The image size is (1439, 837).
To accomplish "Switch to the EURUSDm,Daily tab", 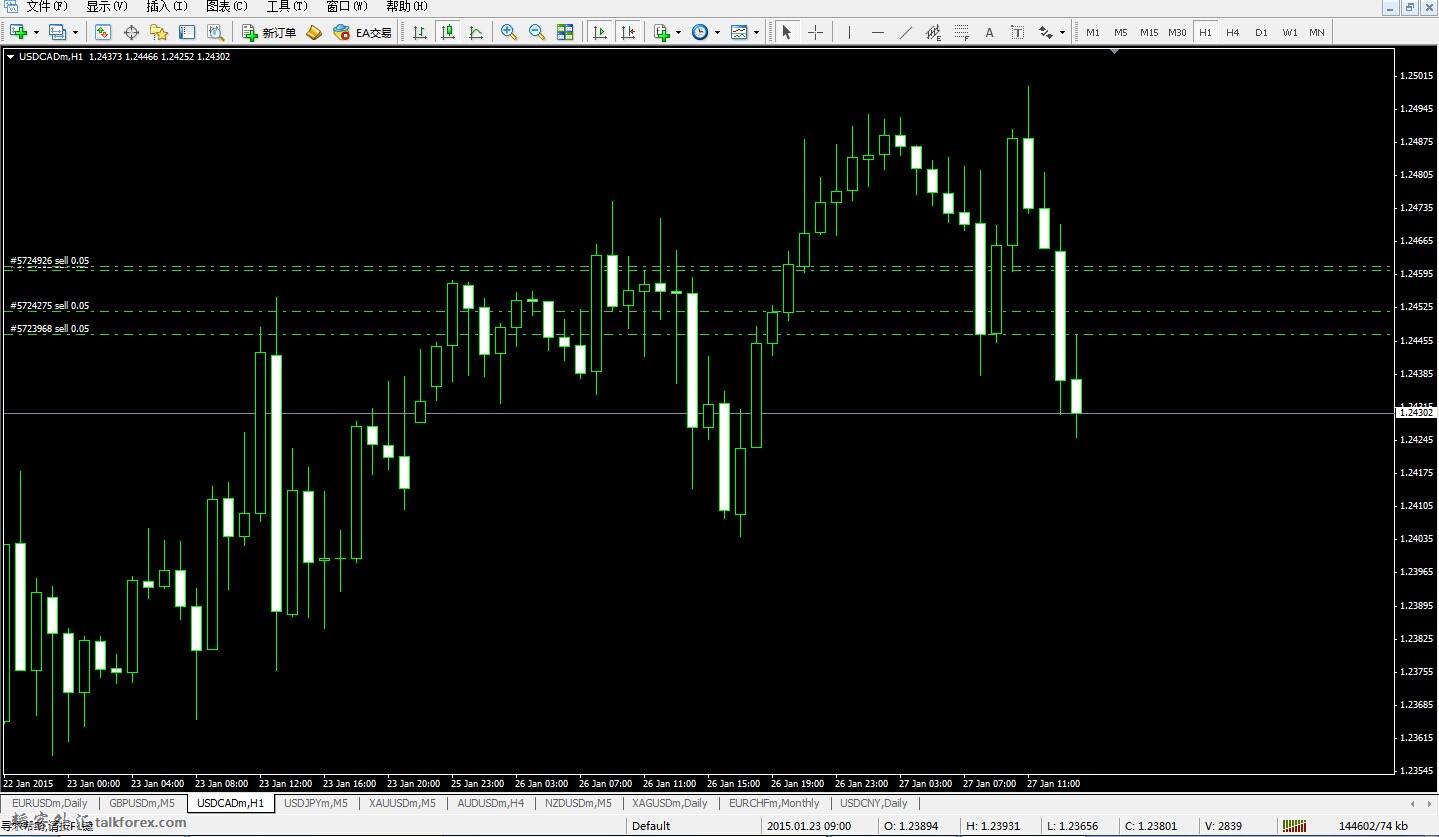I will coord(50,803).
